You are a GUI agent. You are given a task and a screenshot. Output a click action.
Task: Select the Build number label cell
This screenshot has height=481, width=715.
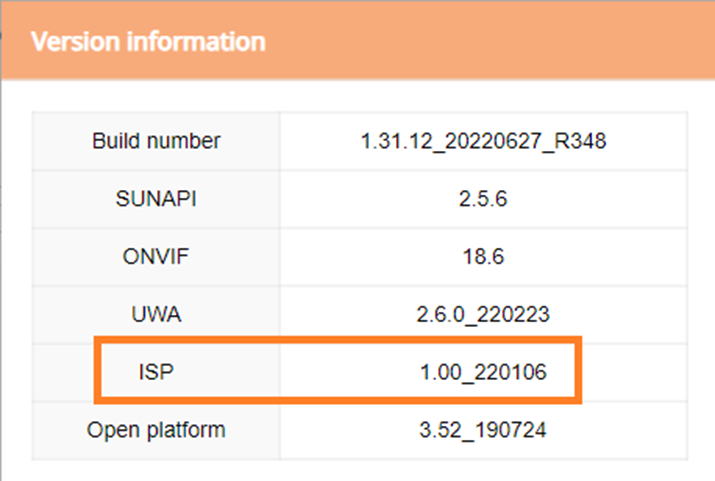click(156, 141)
